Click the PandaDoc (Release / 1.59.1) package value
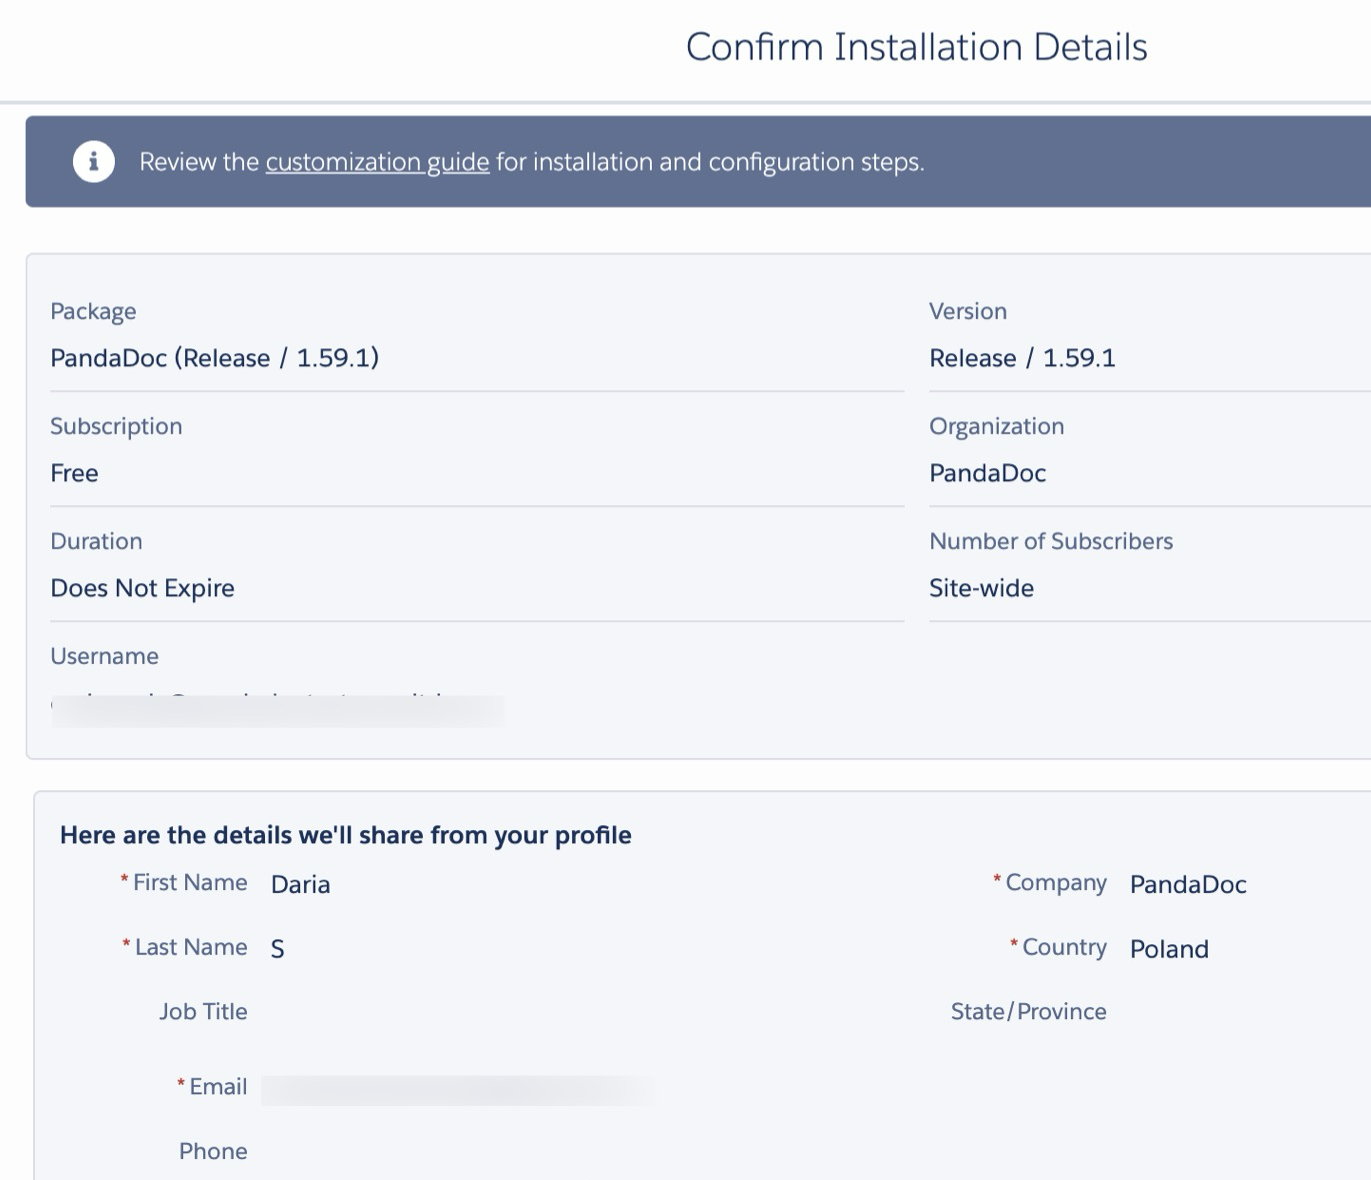The image size is (1371, 1180). point(215,358)
